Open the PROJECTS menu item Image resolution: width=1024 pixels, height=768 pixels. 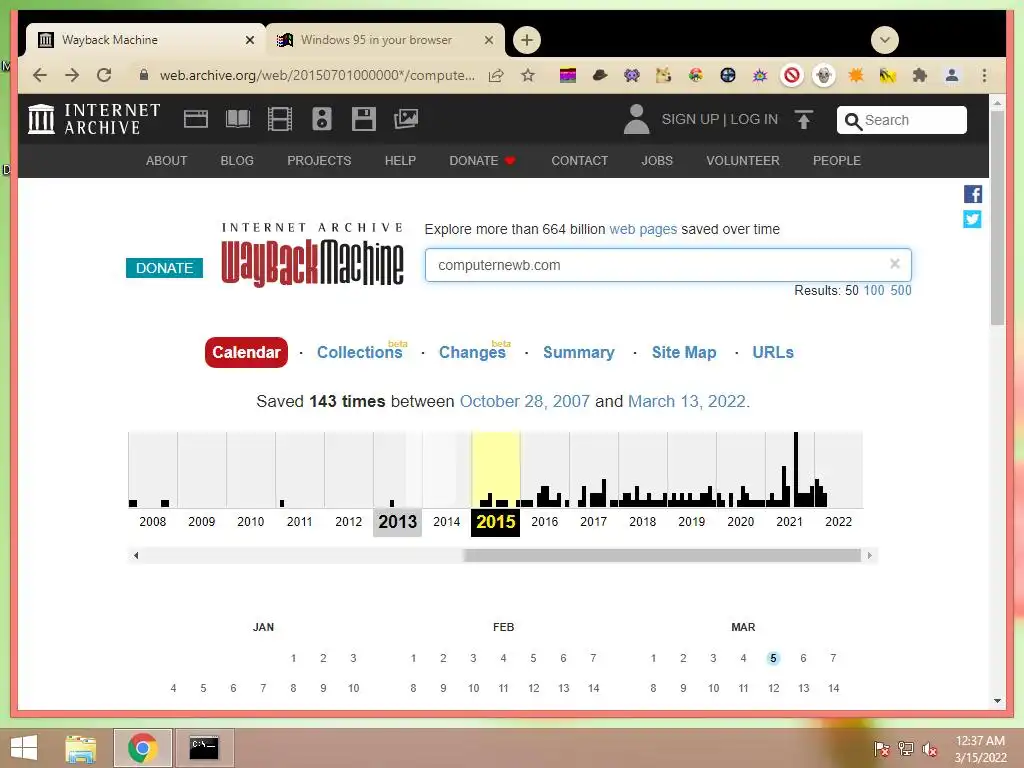click(x=319, y=161)
